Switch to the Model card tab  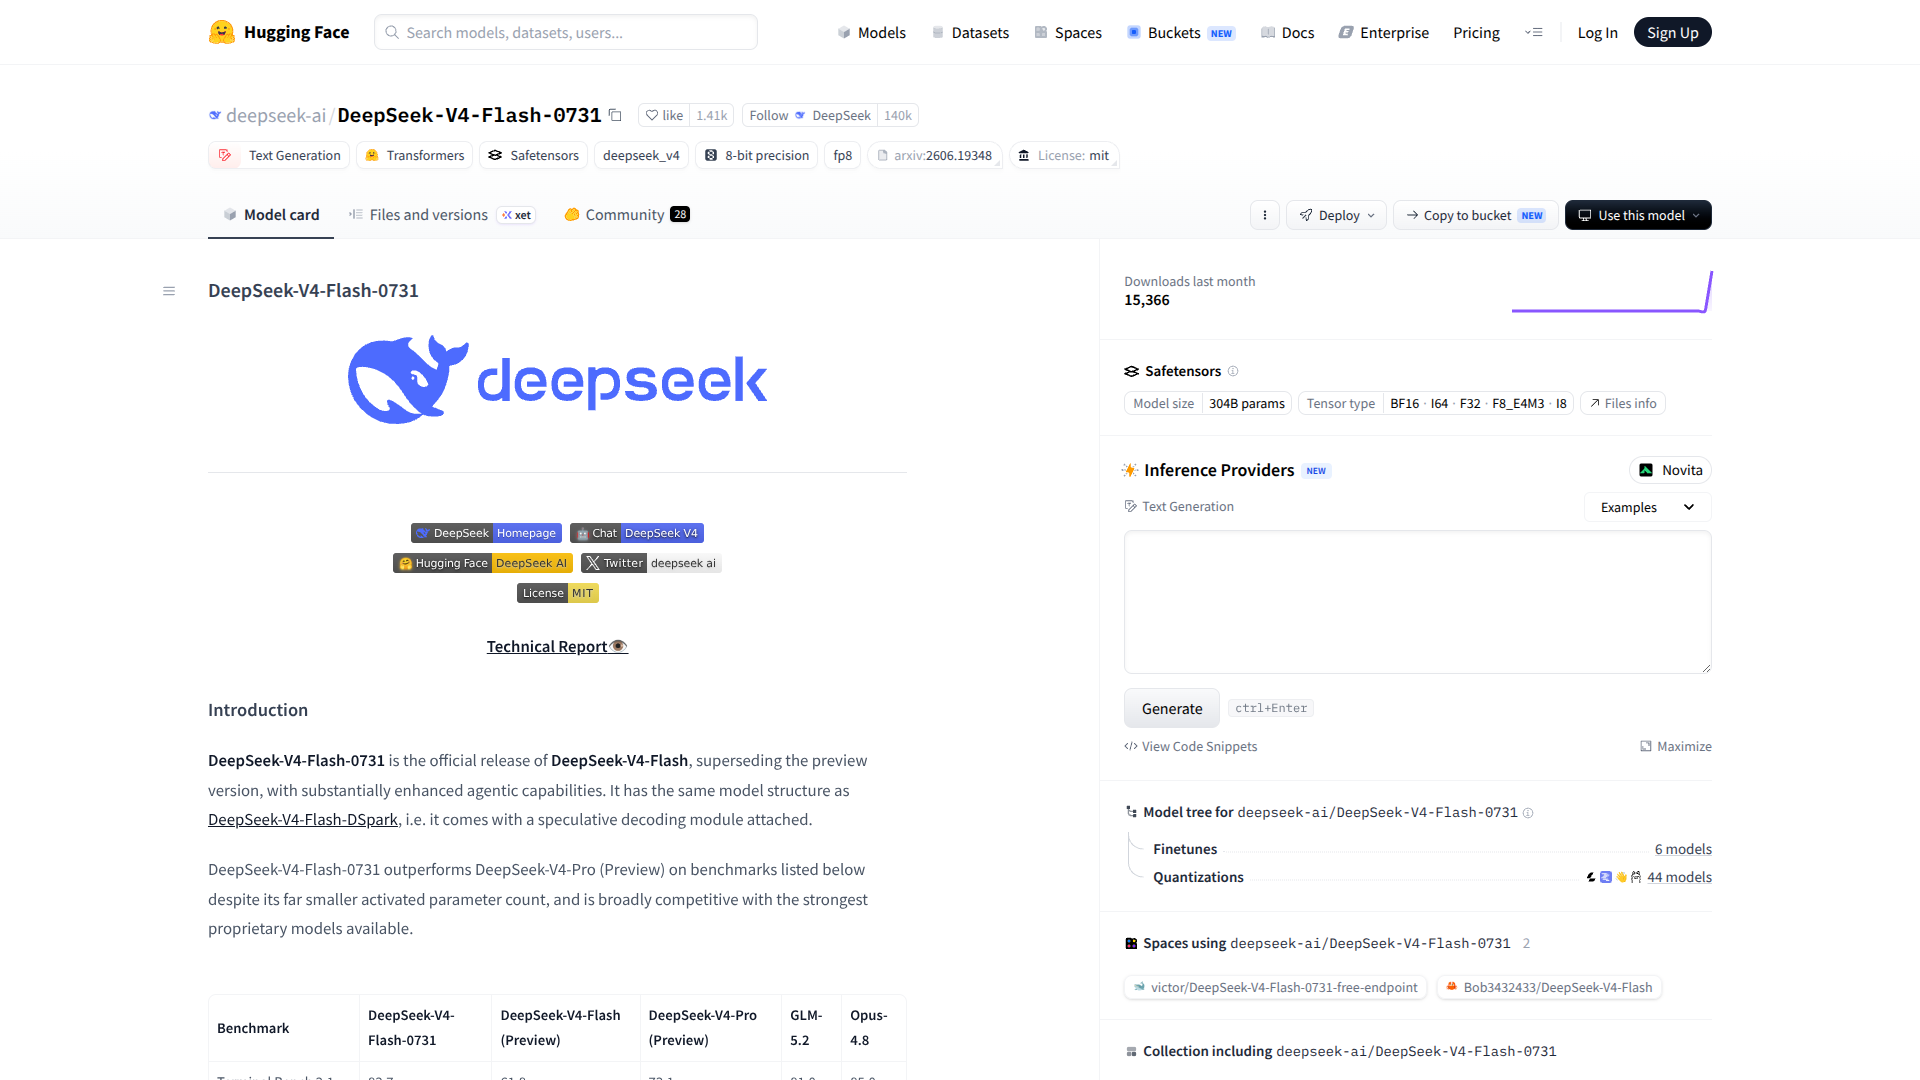tap(271, 214)
